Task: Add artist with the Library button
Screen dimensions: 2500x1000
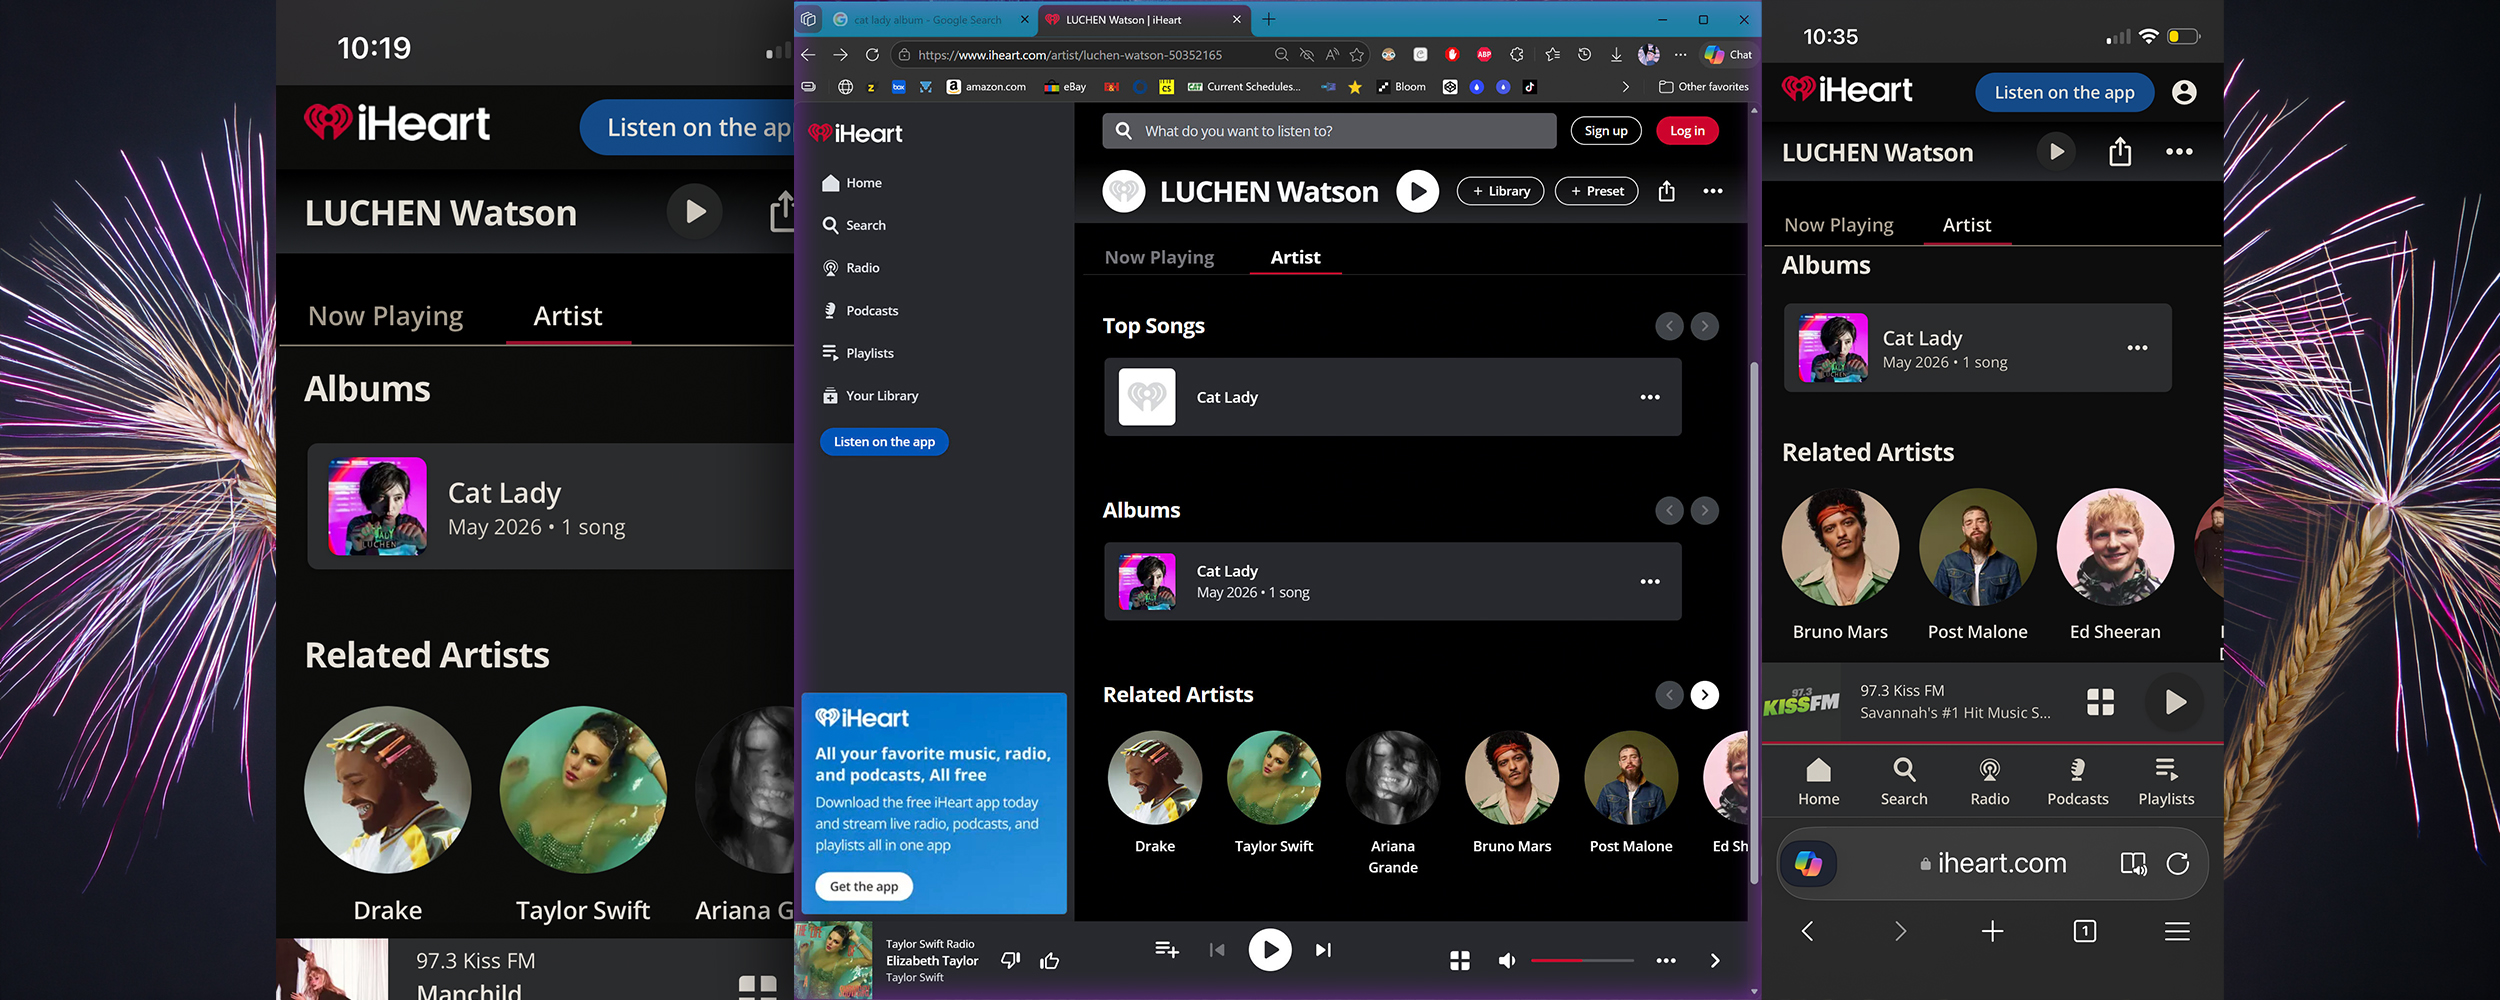Action: point(1500,191)
